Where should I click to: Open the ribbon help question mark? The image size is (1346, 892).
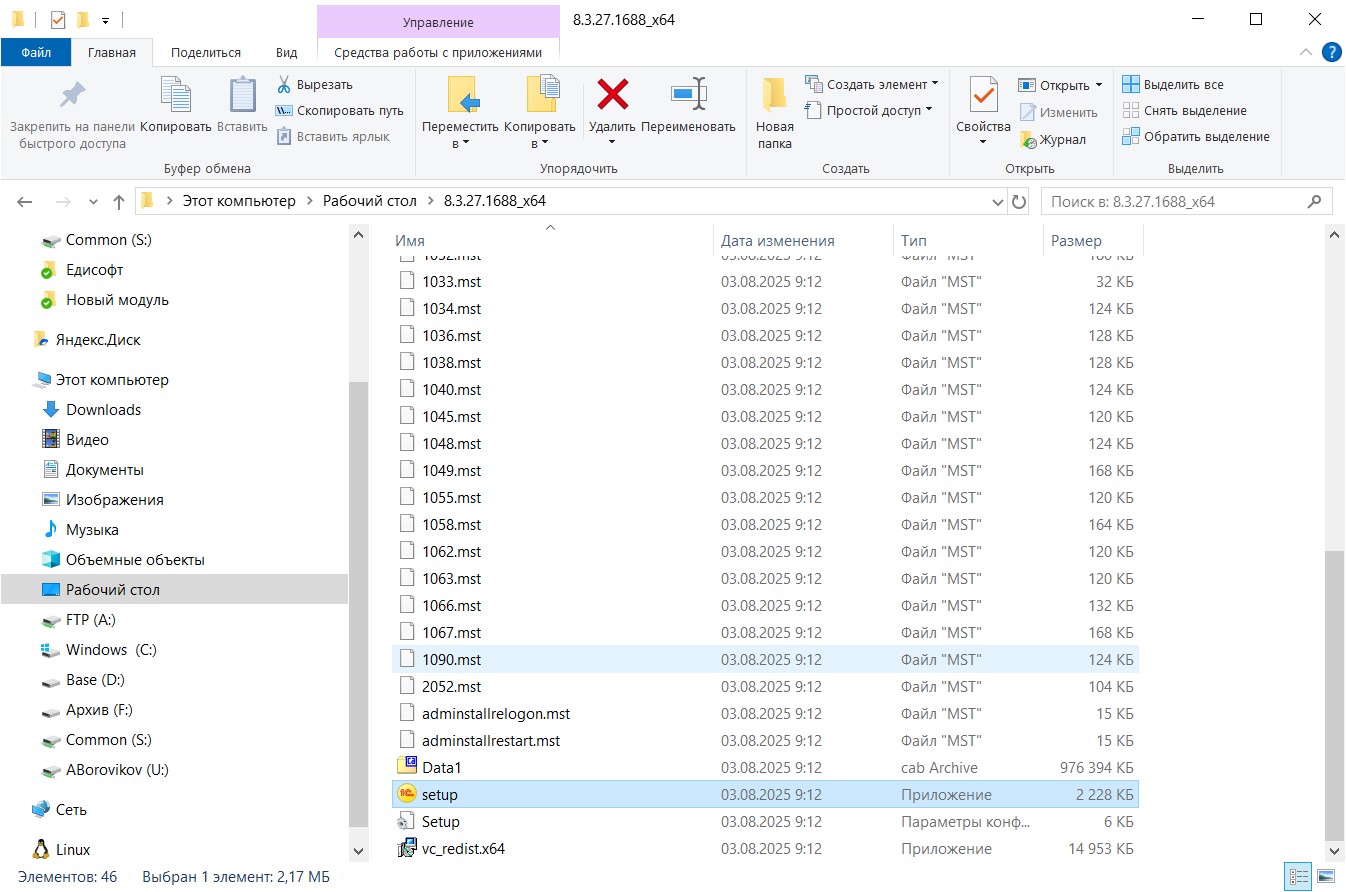(1331, 52)
